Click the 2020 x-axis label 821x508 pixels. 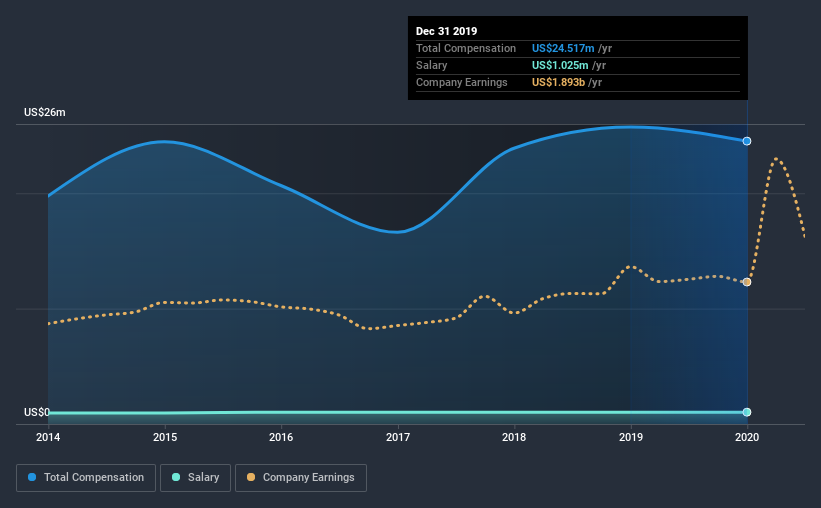point(747,437)
